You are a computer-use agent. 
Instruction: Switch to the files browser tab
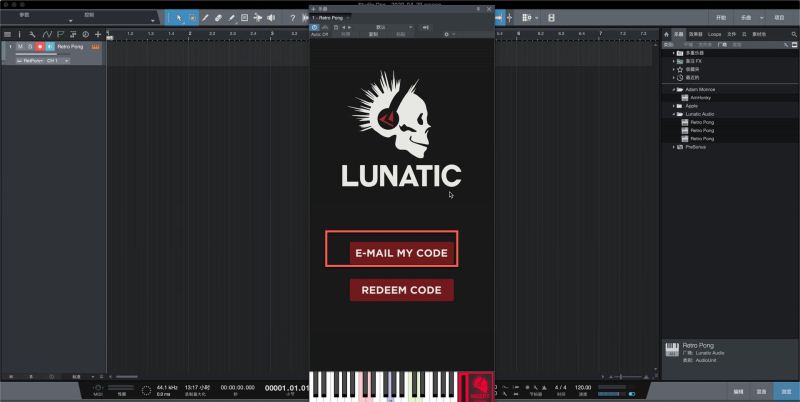click(731, 34)
